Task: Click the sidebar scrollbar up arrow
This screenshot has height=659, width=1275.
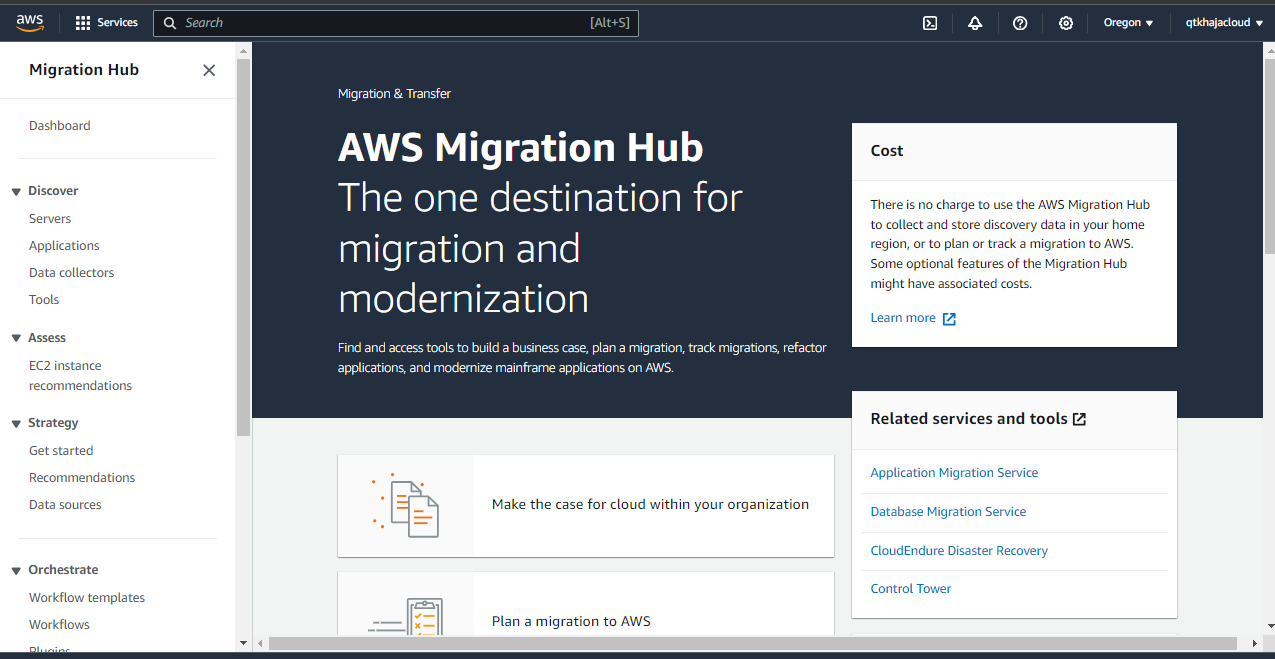Action: tap(243, 49)
